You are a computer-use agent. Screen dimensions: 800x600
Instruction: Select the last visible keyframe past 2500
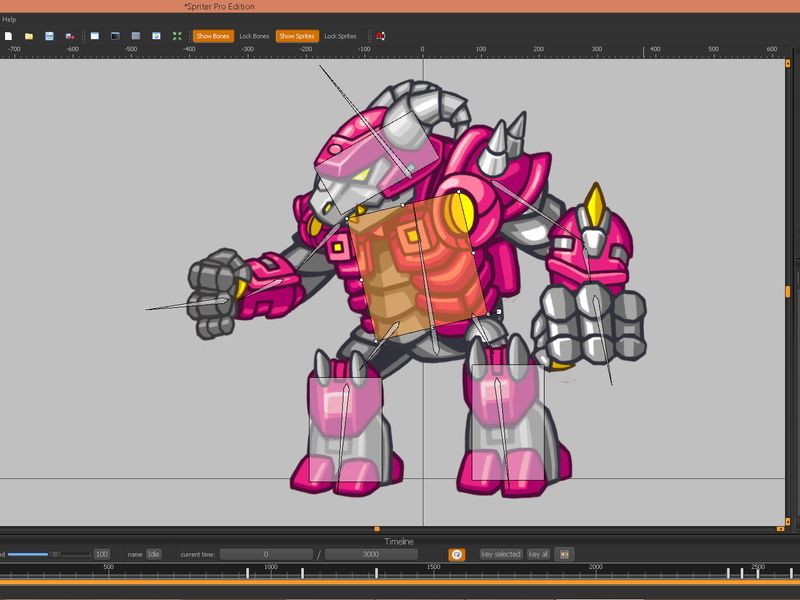click(x=791, y=573)
